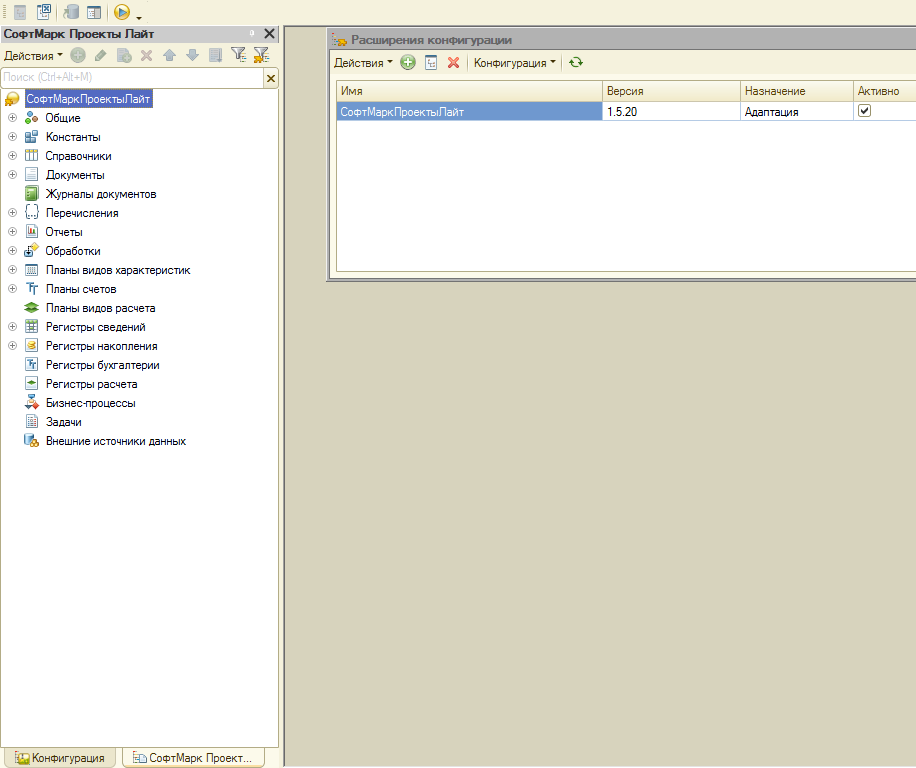
Task: Open the extension configuration tree icon
Action: (431, 62)
